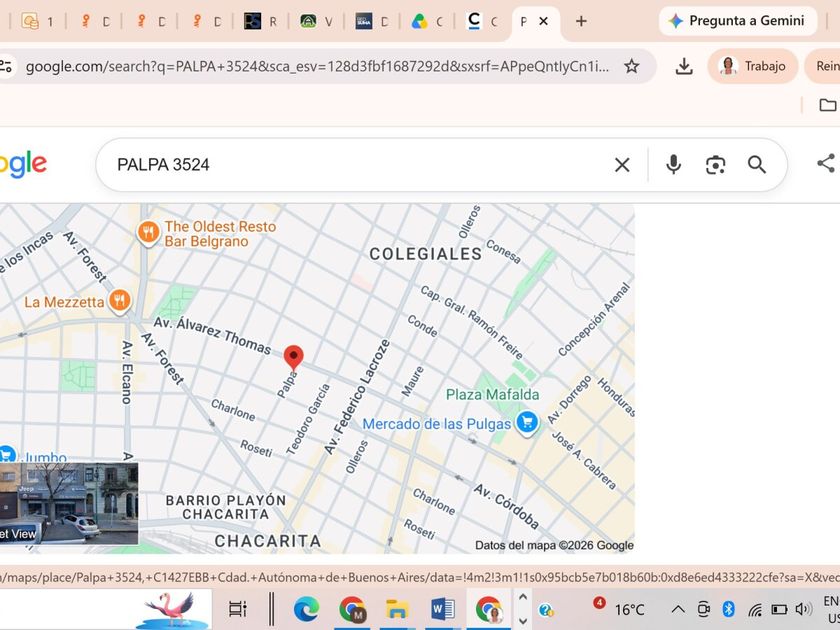Click the Av. Álvarez Thomas street label
The width and height of the screenshot is (840, 630).
pos(213,335)
